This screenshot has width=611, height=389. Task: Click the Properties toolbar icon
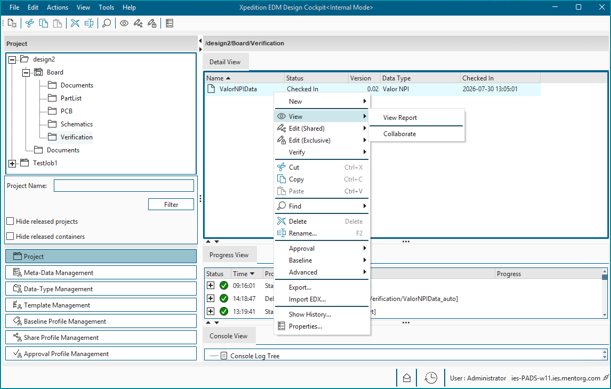click(169, 23)
